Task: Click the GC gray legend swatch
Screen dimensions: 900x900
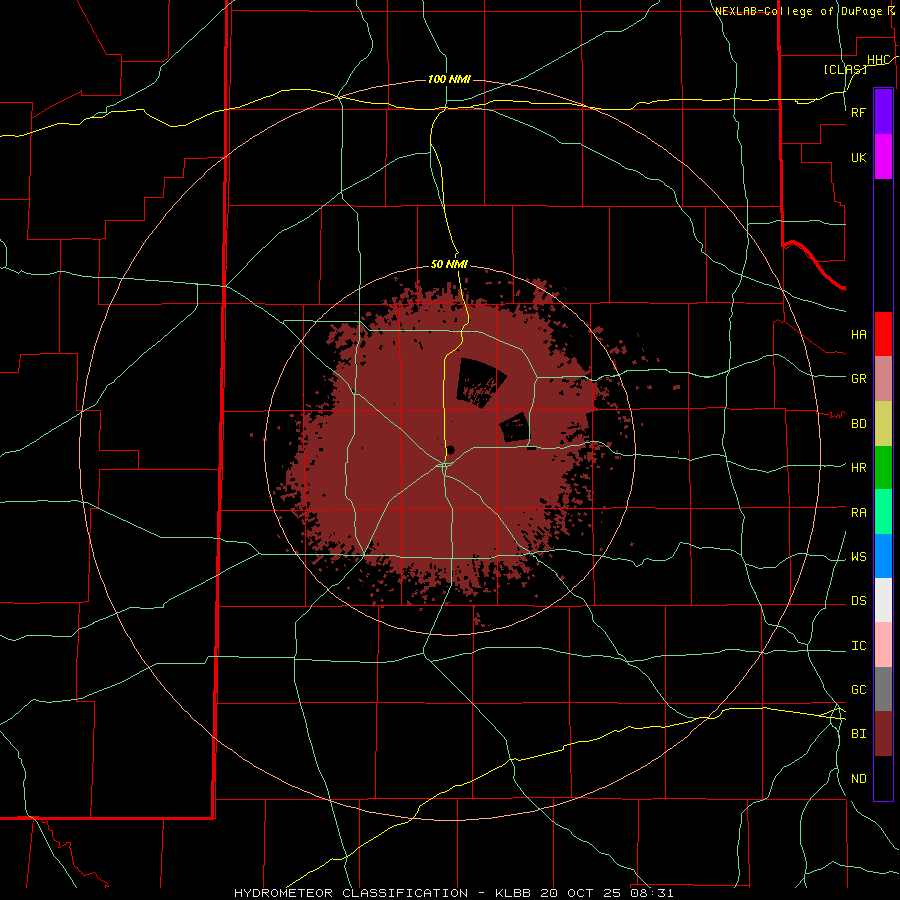Action: pos(883,689)
